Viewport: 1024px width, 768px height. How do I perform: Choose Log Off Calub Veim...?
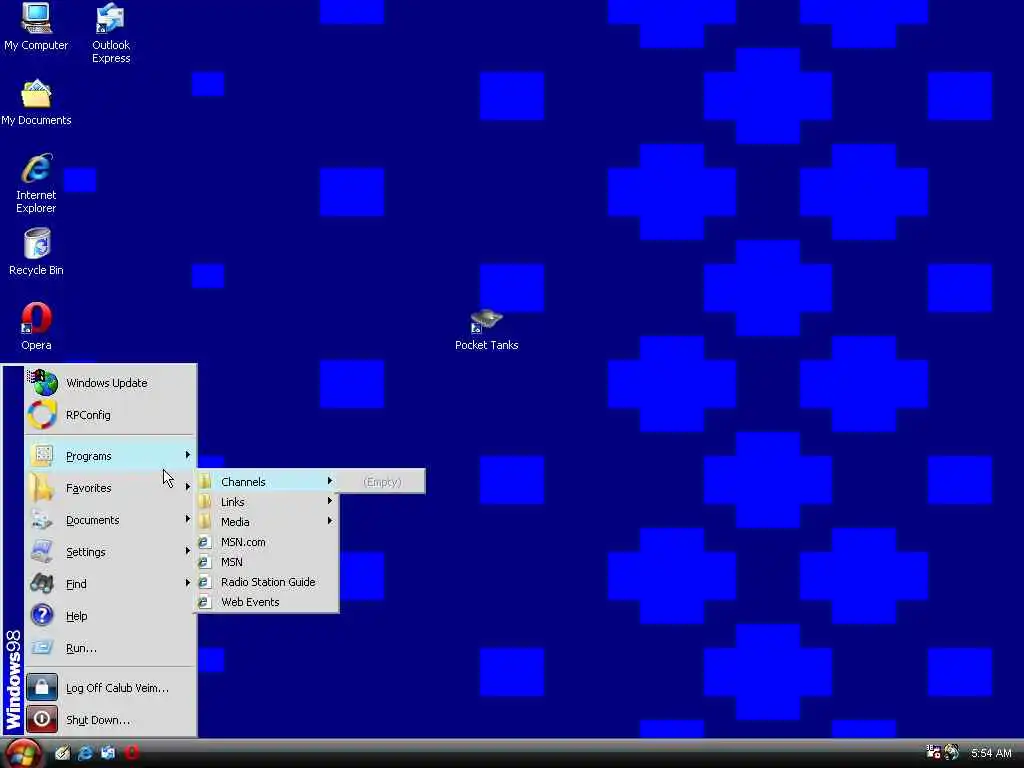tap(110, 688)
